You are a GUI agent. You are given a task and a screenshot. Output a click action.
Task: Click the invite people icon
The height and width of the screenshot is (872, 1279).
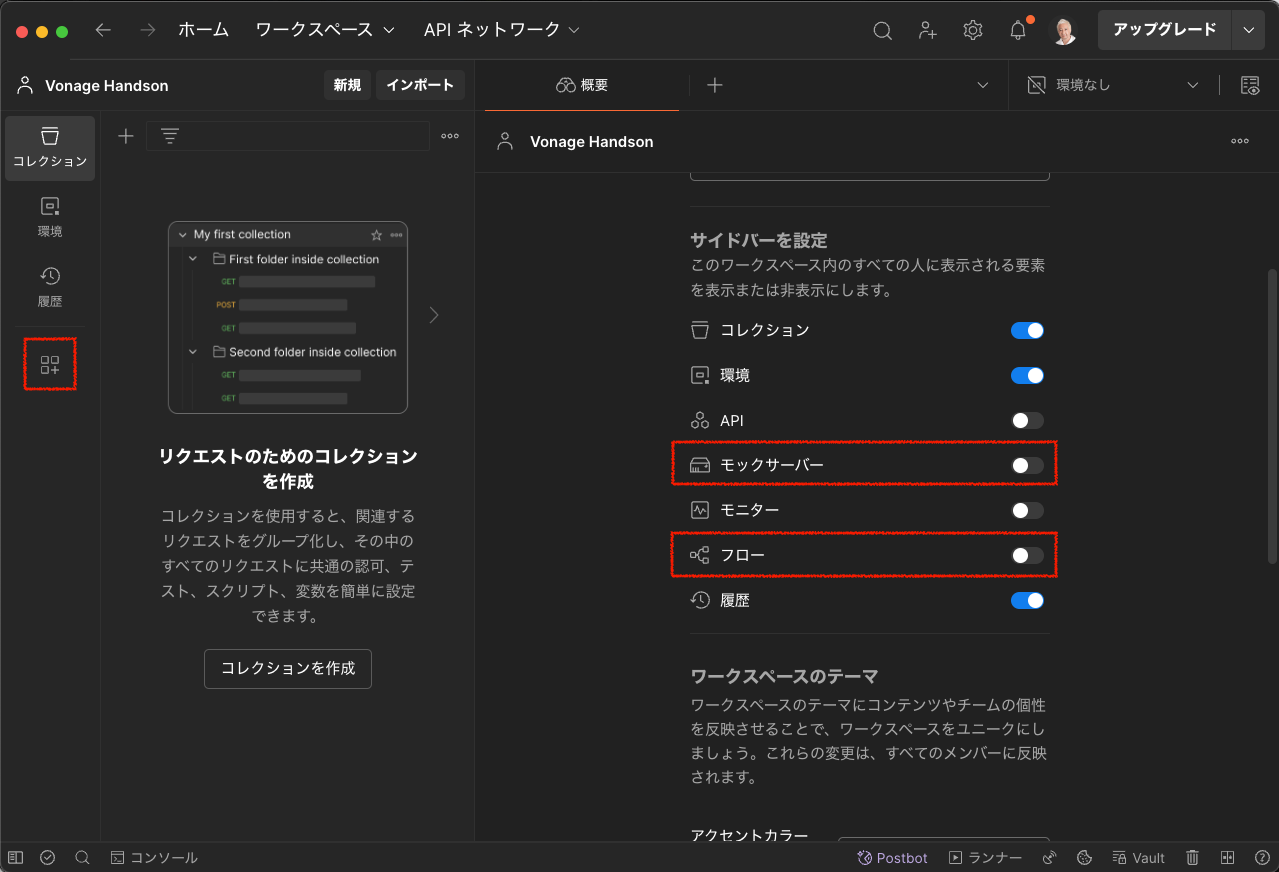click(x=928, y=30)
